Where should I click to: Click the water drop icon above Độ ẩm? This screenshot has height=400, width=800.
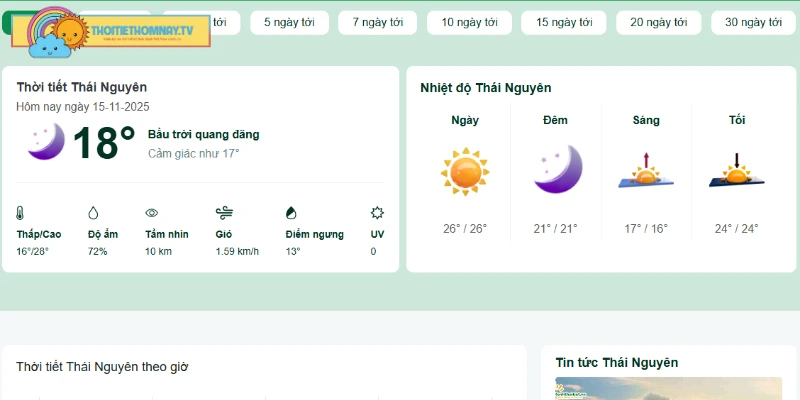point(93,213)
